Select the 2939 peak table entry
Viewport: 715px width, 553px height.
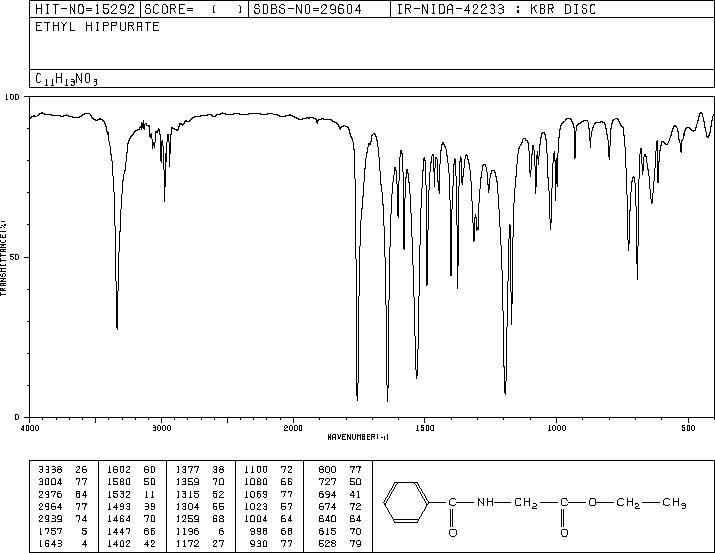(x=62, y=519)
